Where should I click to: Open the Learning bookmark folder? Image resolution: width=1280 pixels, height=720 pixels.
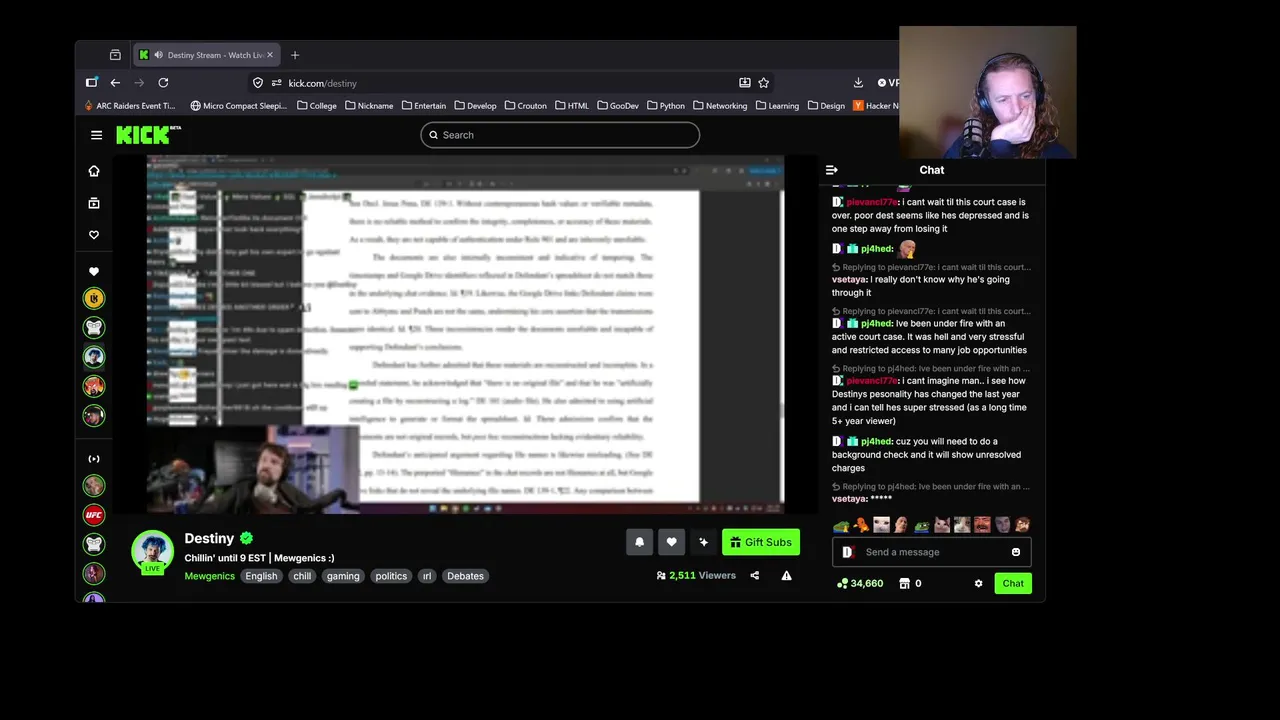pos(777,106)
